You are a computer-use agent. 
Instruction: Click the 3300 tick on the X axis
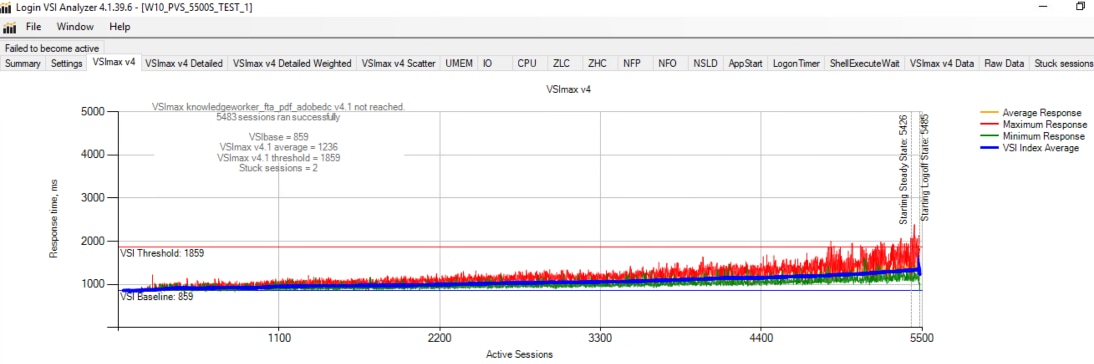click(600, 338)
